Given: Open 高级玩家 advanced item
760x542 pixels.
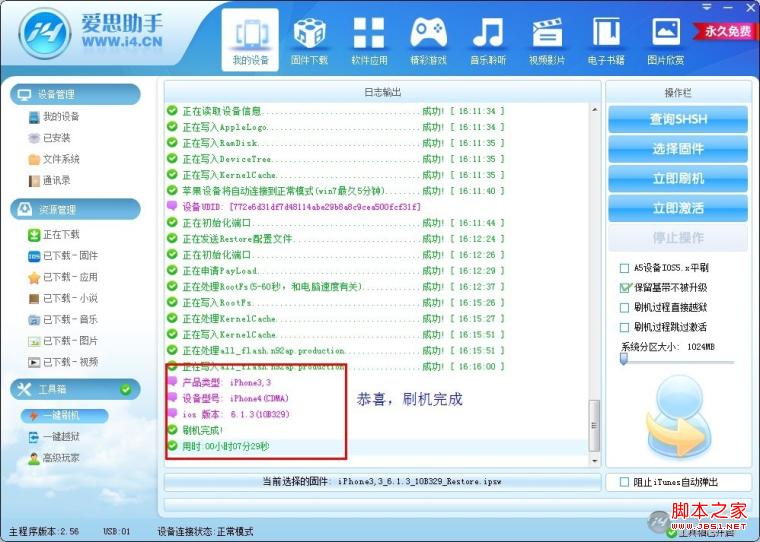Looking at the screenshot, I should point(54,458).
